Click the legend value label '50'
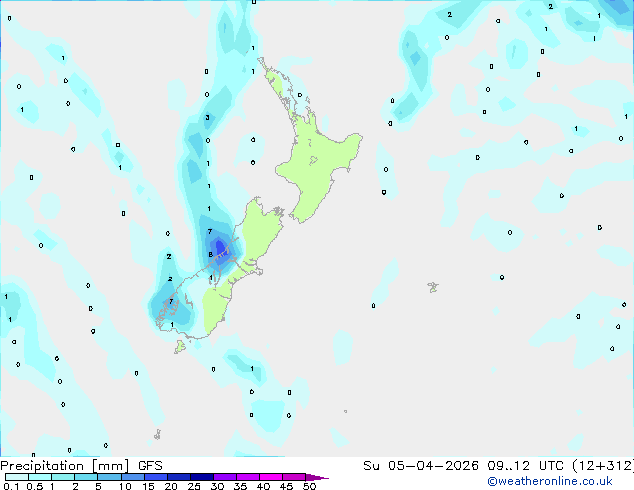The height and width of the screenshot is (490, 634). pos(309,486)
